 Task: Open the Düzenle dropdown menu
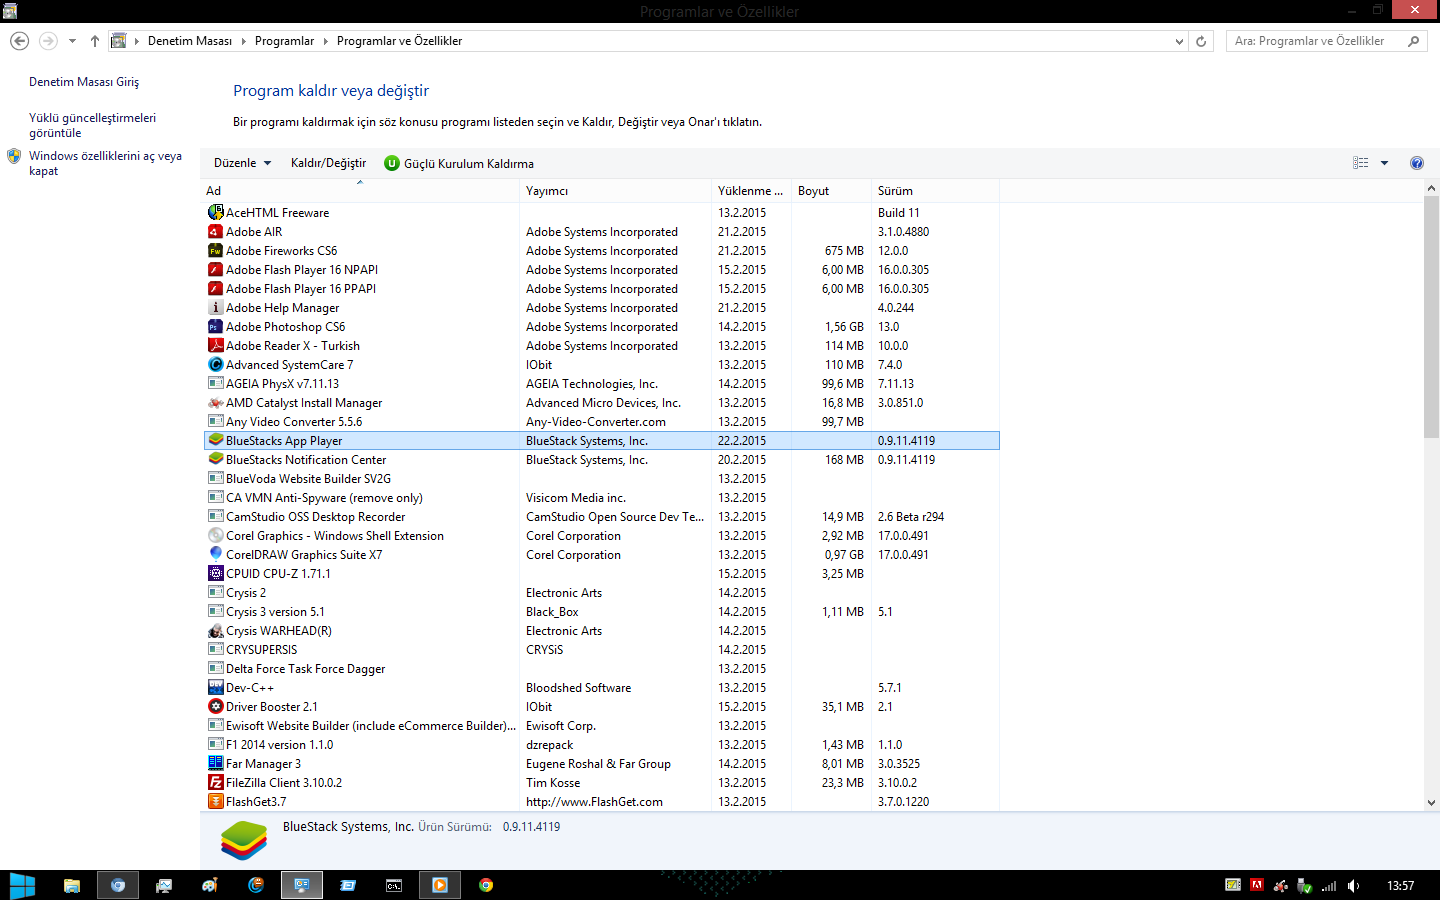coord(242,163)
